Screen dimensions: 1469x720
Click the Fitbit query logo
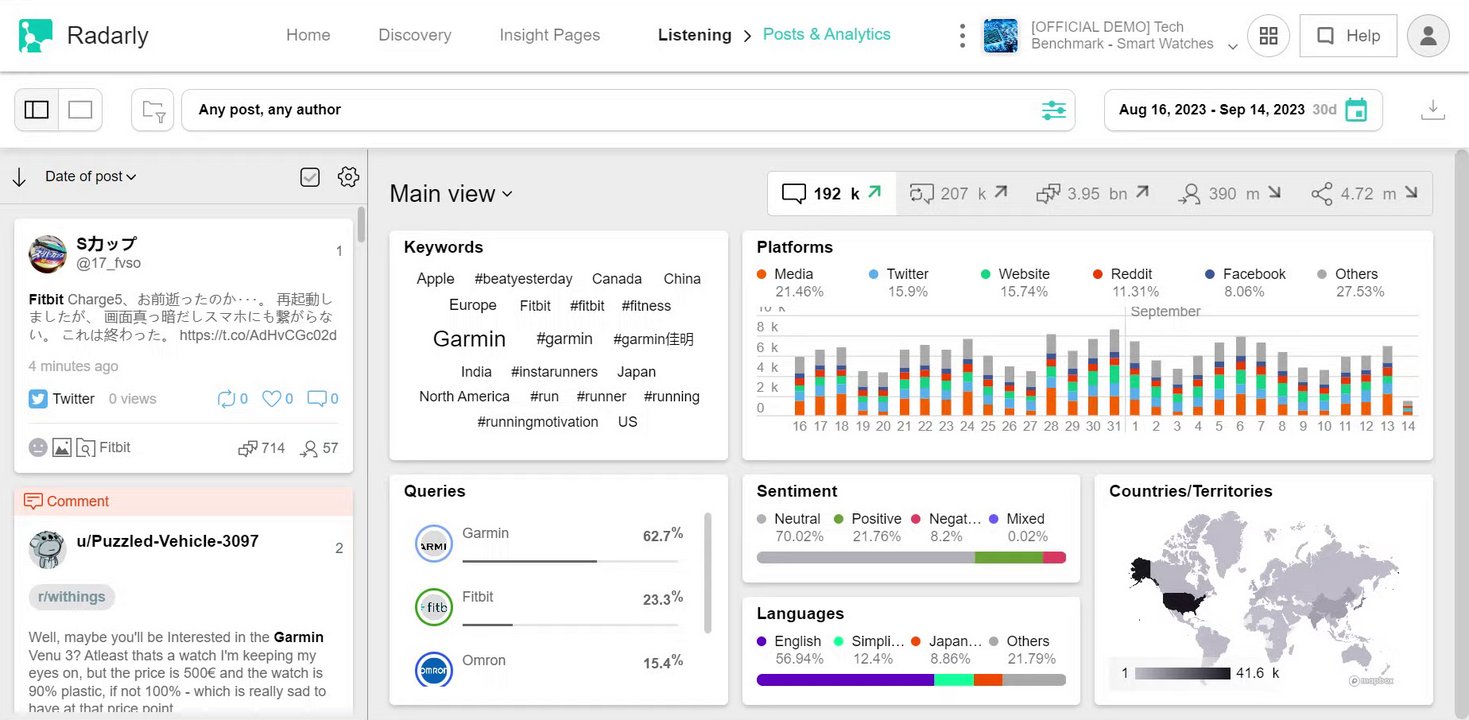tap(434, 607)
